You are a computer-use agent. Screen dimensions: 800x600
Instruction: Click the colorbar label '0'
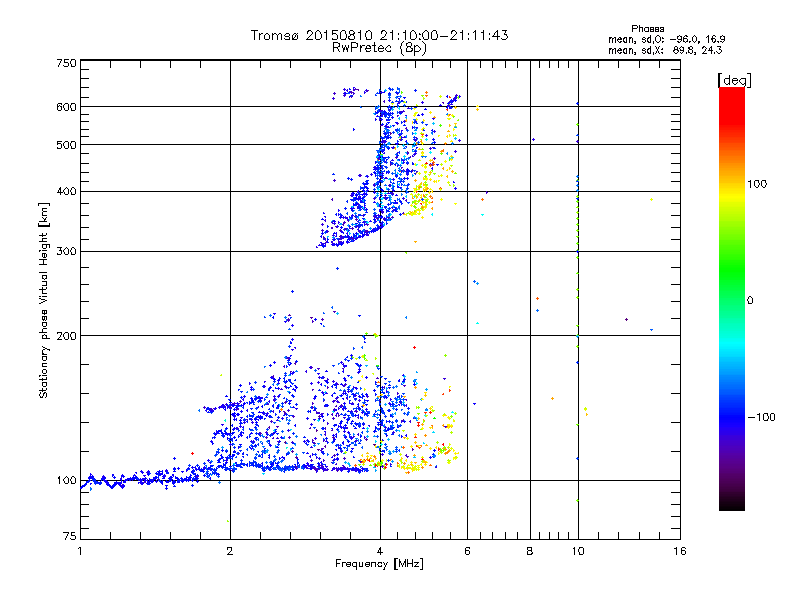(750, 300)
